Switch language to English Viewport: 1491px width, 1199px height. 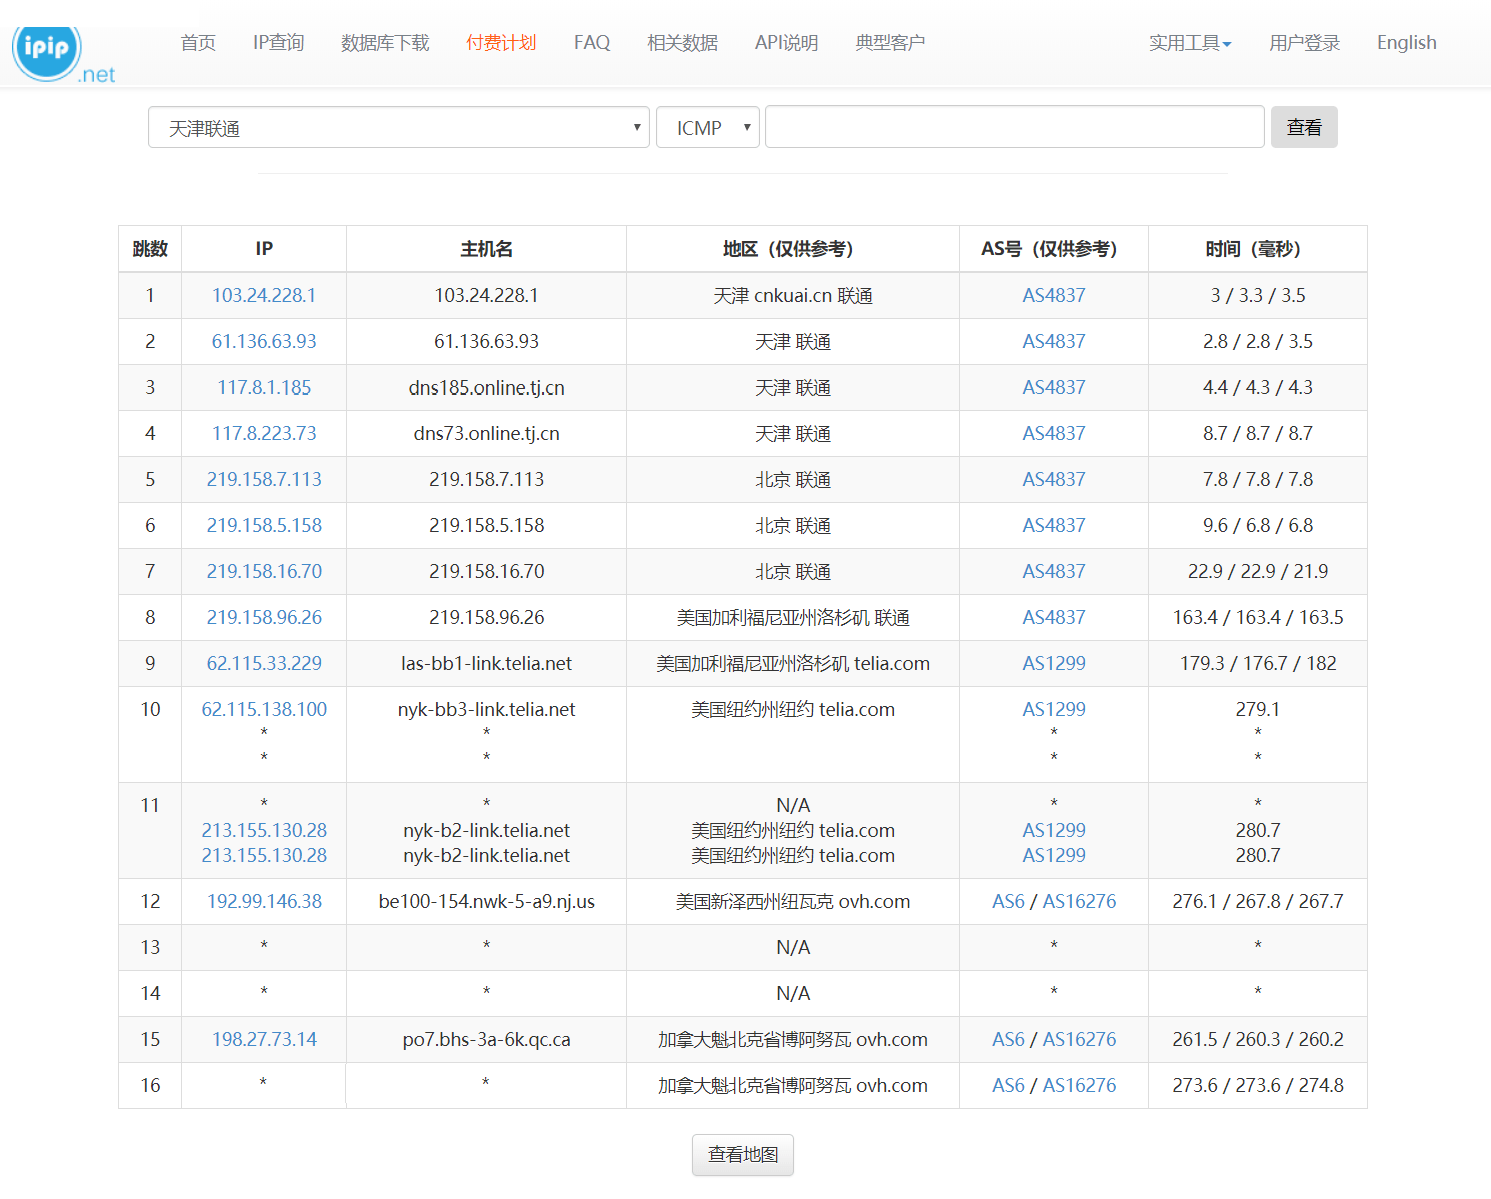pos(1406,43)
